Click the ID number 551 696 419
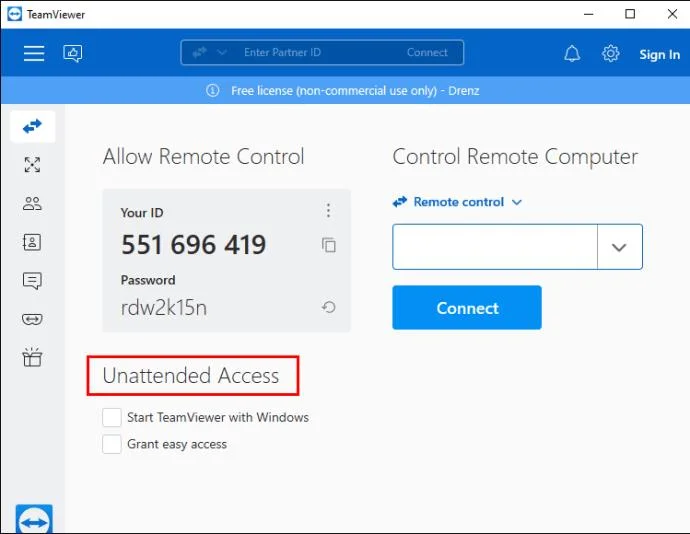The height and width of the screenshot is (534, 690). pyautogui.click(x=194, y=244)
